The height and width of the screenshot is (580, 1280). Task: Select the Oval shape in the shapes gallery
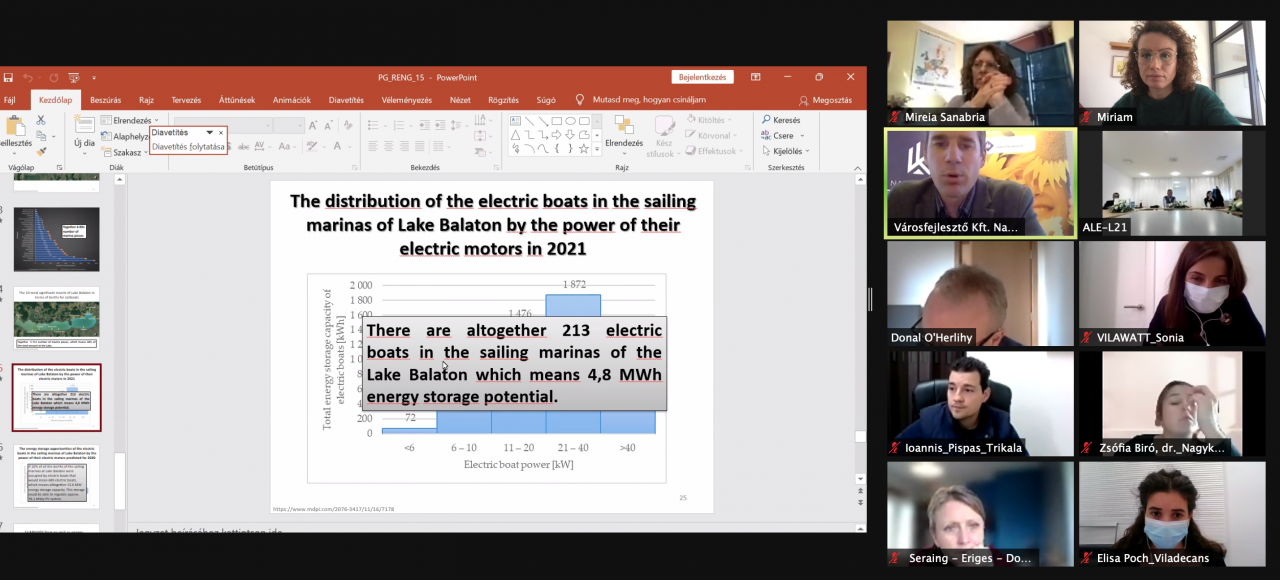point(570,121)
